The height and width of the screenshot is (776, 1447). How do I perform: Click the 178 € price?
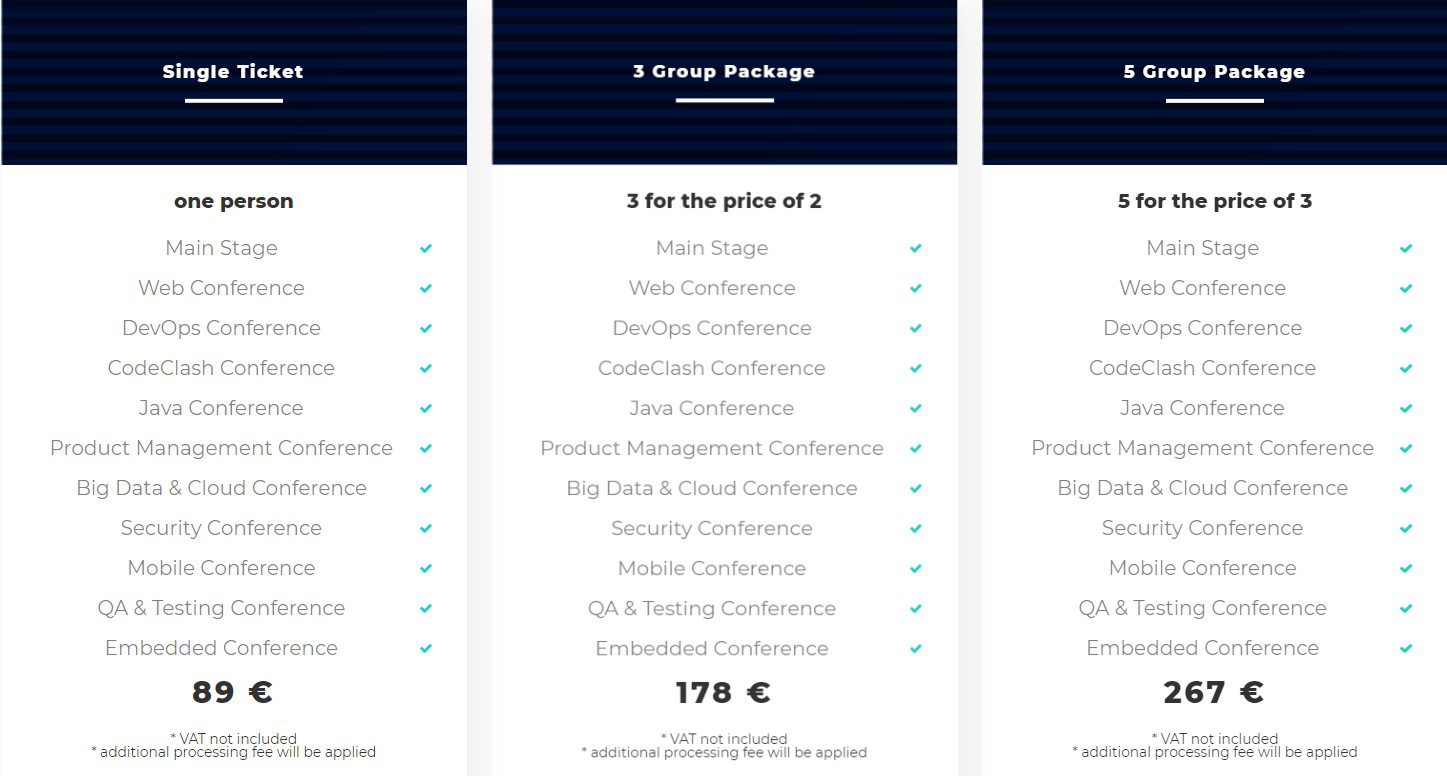click(x=723, y=692)
